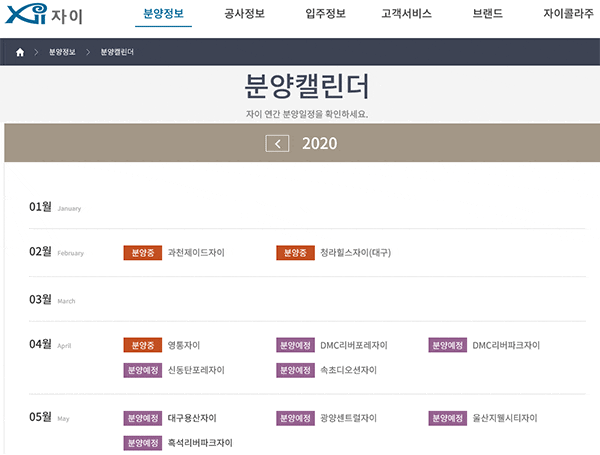Click the 01월 January row label
The width and height of the screenshot is (600, 455).
click(55, 207)
